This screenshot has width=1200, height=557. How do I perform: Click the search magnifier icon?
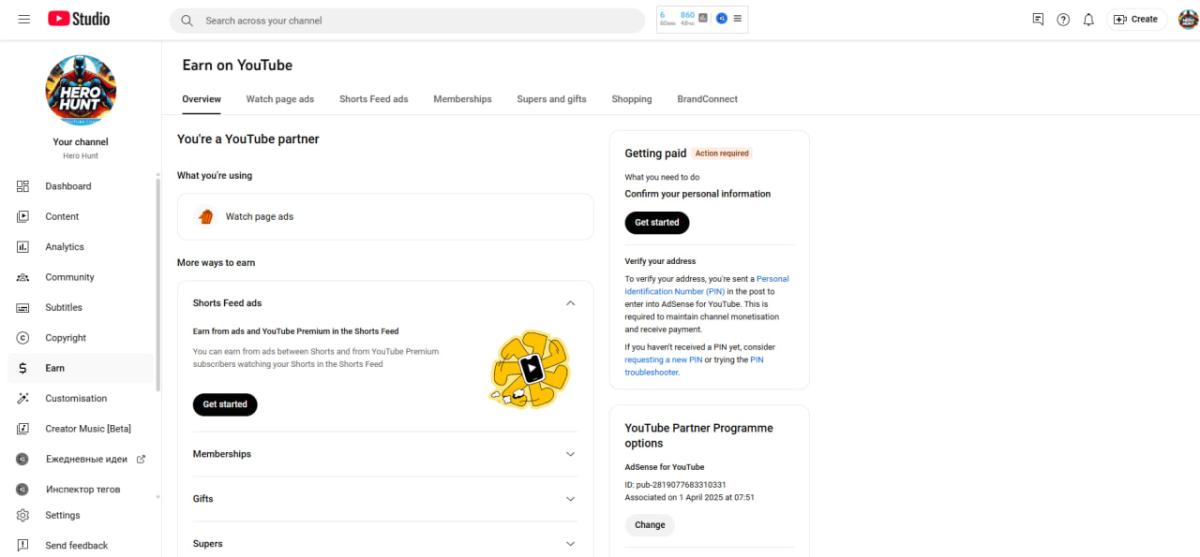pyautogui.click(x=187, y=20)
